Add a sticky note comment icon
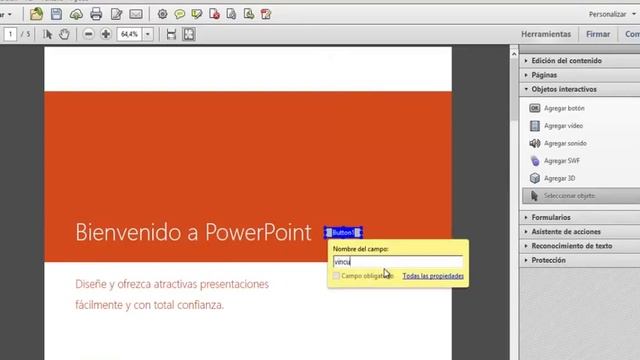Image resolution: width=640 pixels, height=360 pixels. pyautogui.click(x=180, y=14)
